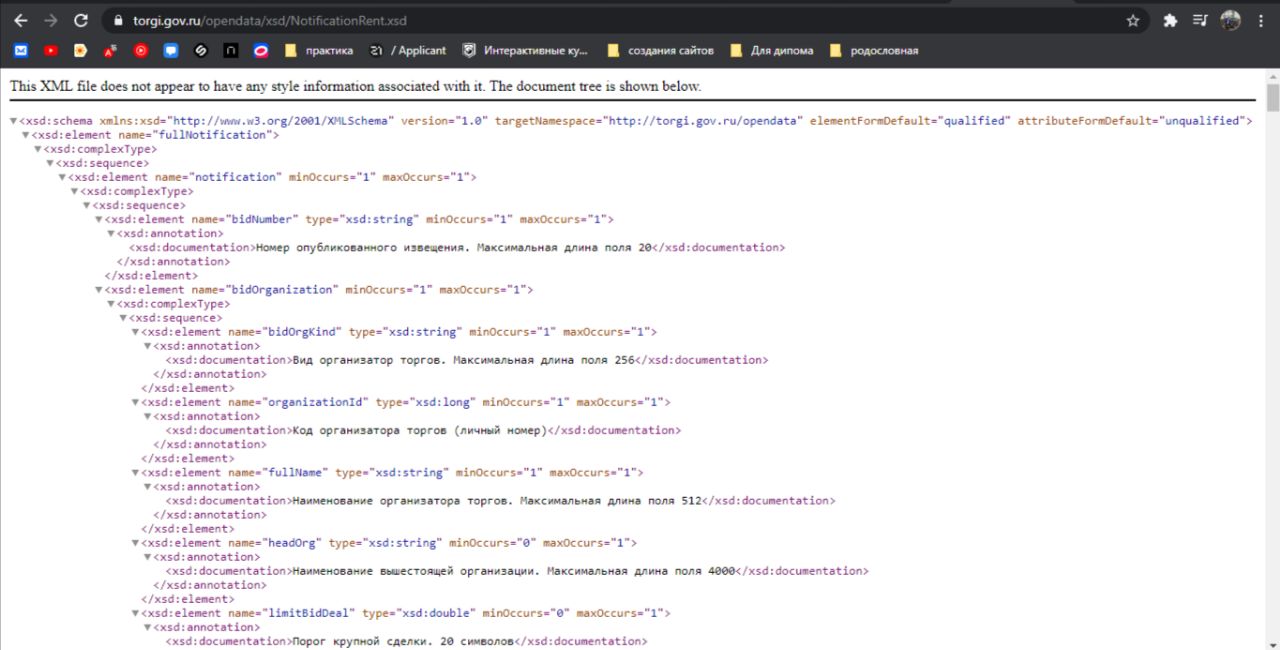This screenshot has height=650, width=1280.
Task: Open the red circular play bookmark icon
Action: coord(141,50)
